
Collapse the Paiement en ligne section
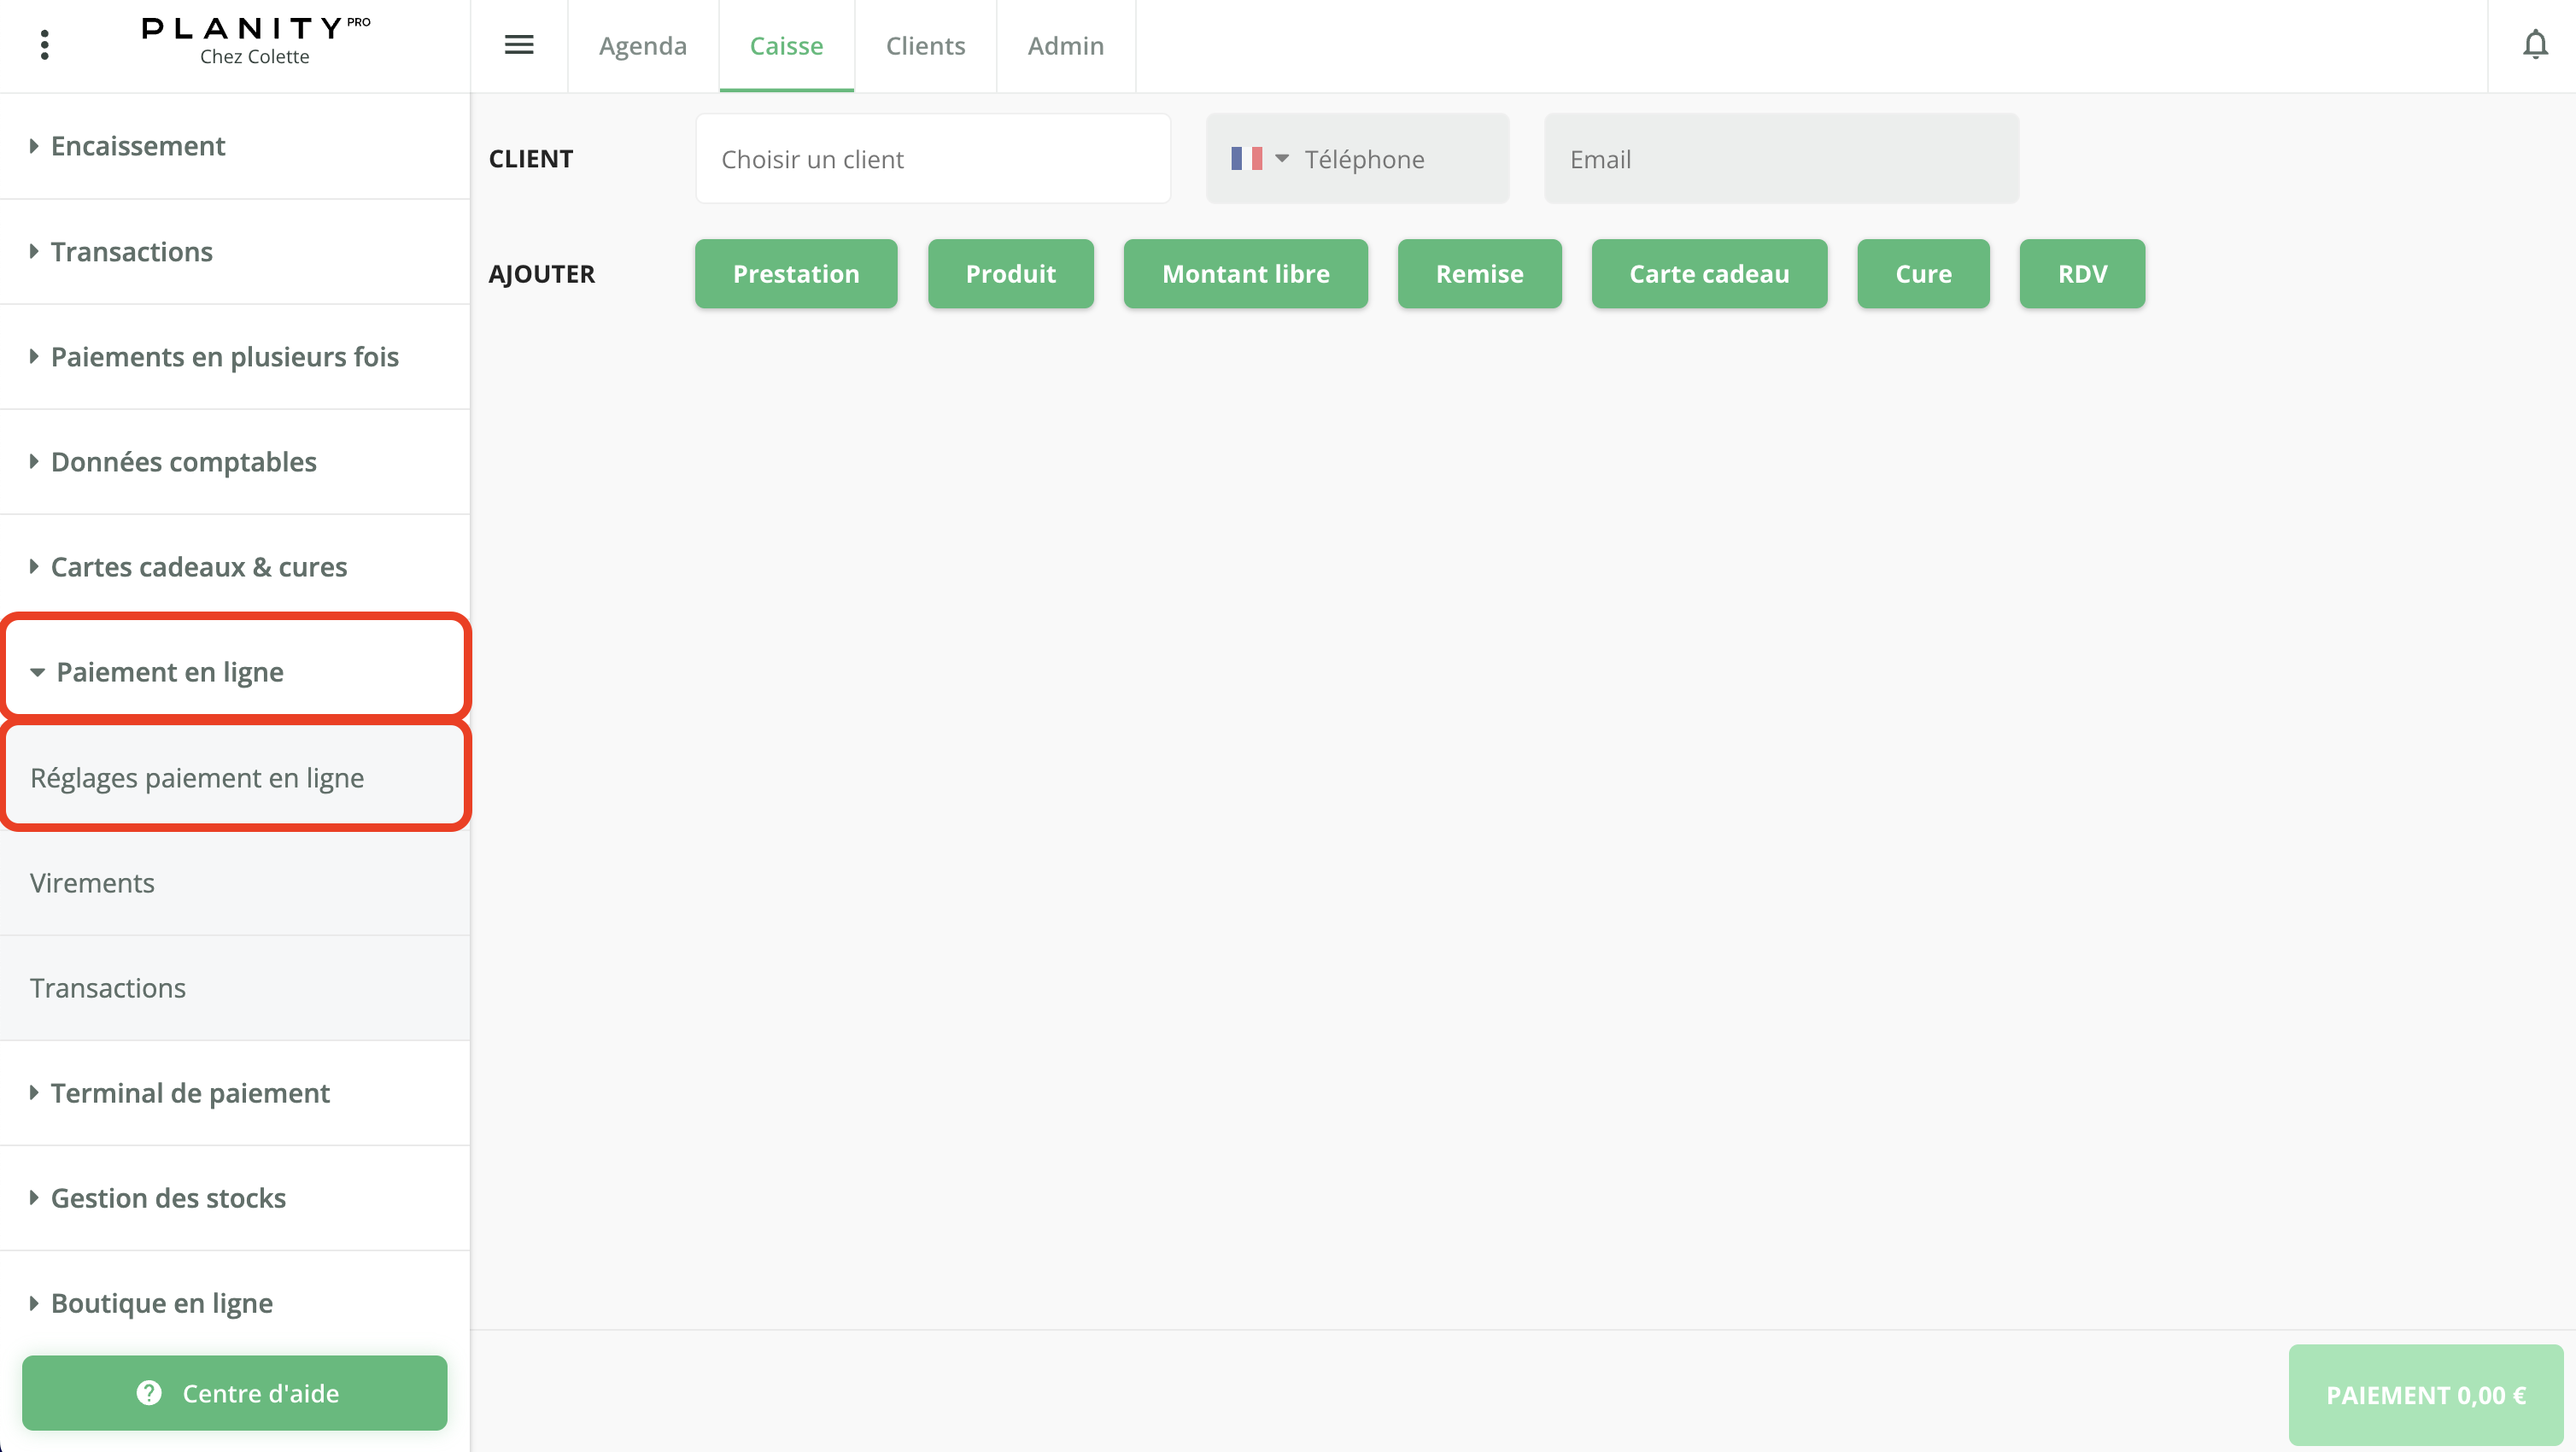click(169, 672)
